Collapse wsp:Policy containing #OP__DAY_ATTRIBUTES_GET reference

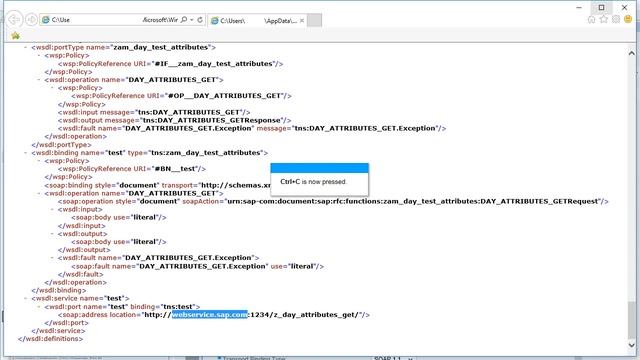point(52,88)
